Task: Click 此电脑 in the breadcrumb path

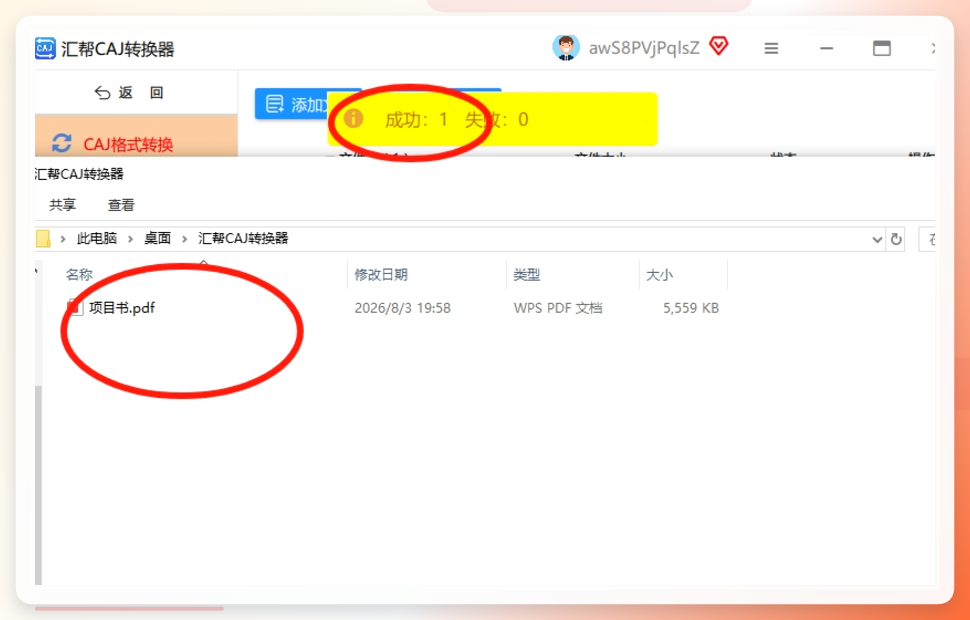Action: pyautogui.click(x=97, y=239)
